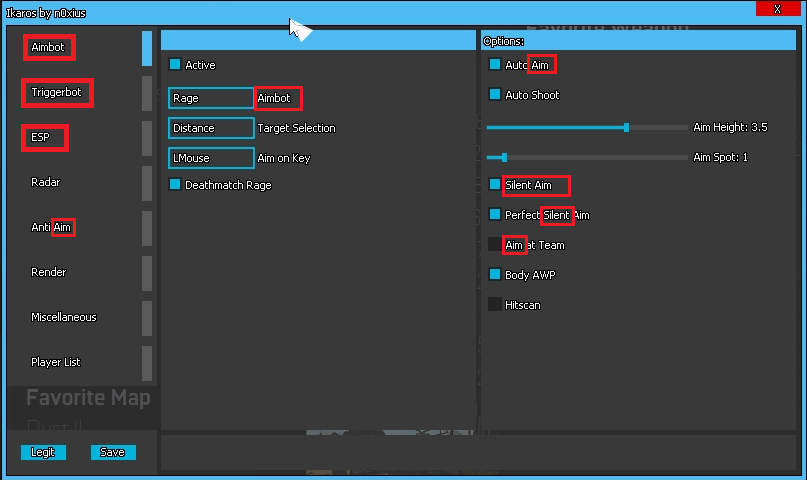The width and height of the screenshot is (807, 480).
Task: Click the indicator bar beside Render
Action: click(147, 273)
